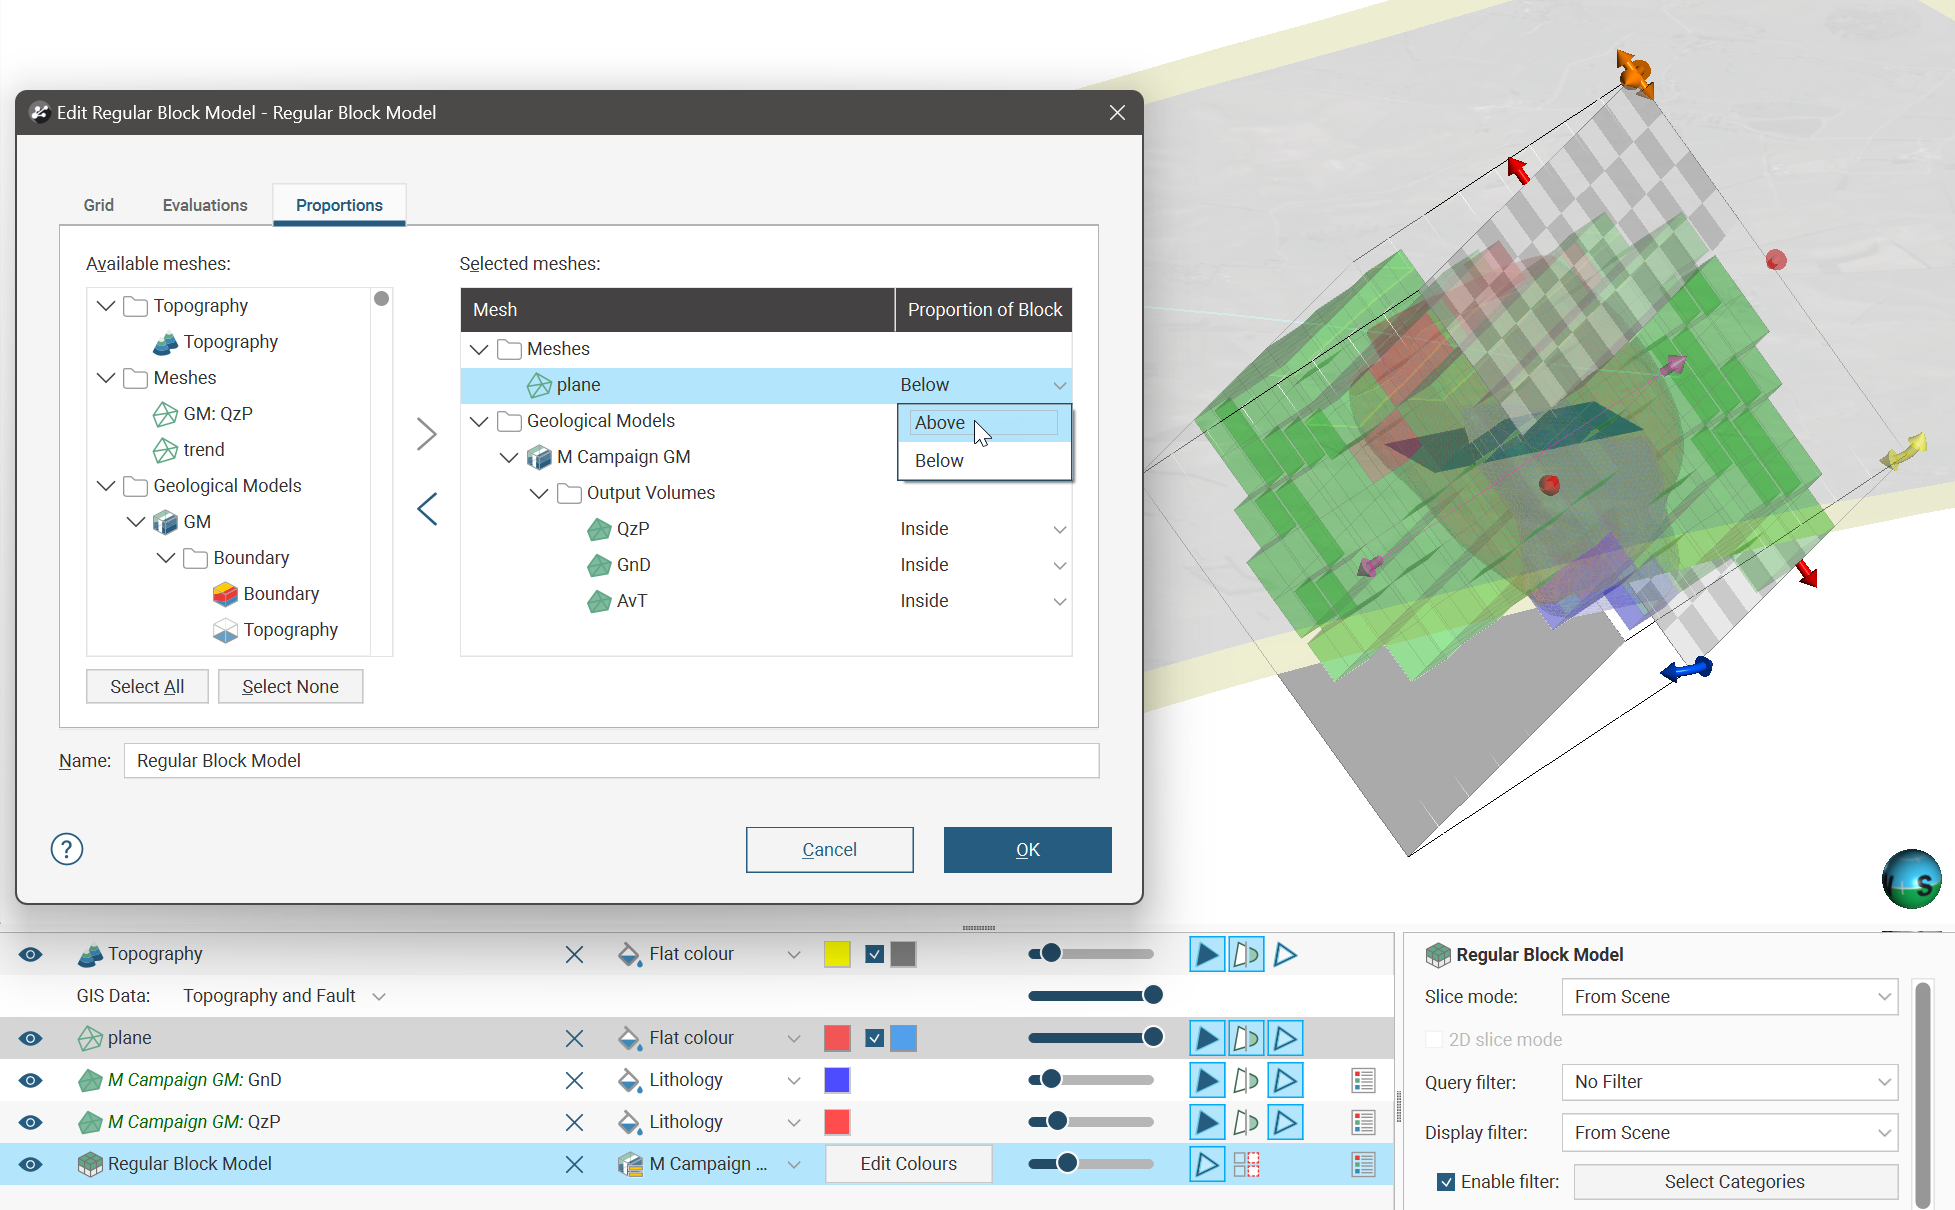Click the Seequent globe icon in the scene
This screenshot has height=1210, width=1955.
1911,879
